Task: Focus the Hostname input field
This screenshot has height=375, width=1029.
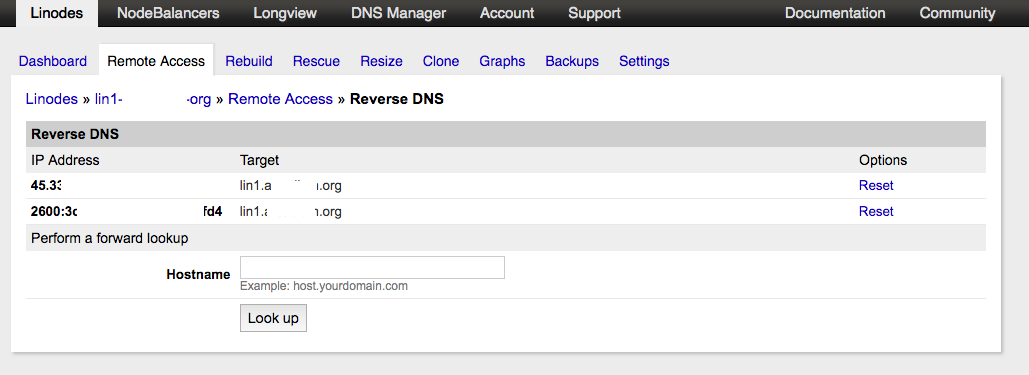Action: pyautogui.click(x=372, y=267)
